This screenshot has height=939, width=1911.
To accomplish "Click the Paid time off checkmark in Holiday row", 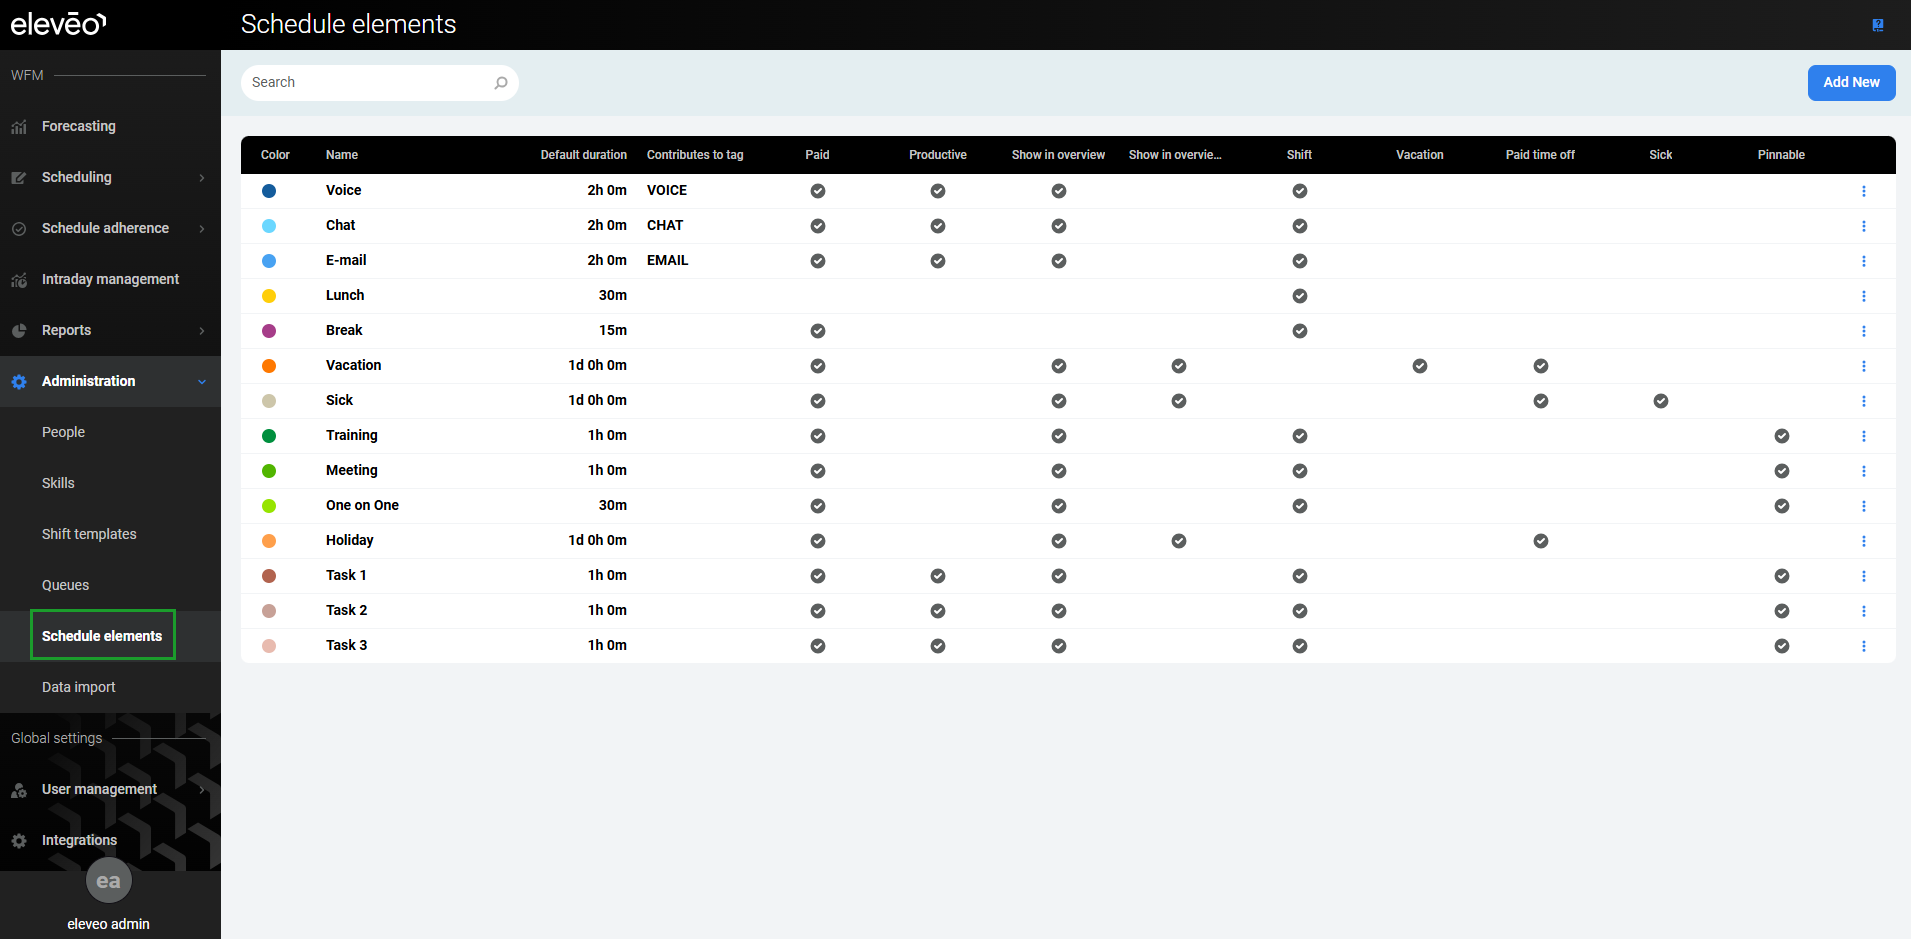I will point(1541,541).
